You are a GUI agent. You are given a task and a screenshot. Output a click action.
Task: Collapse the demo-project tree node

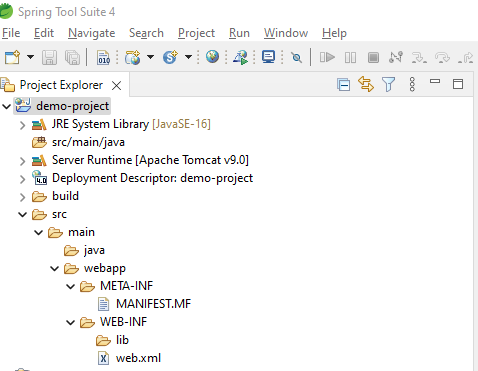pos(6,106)
